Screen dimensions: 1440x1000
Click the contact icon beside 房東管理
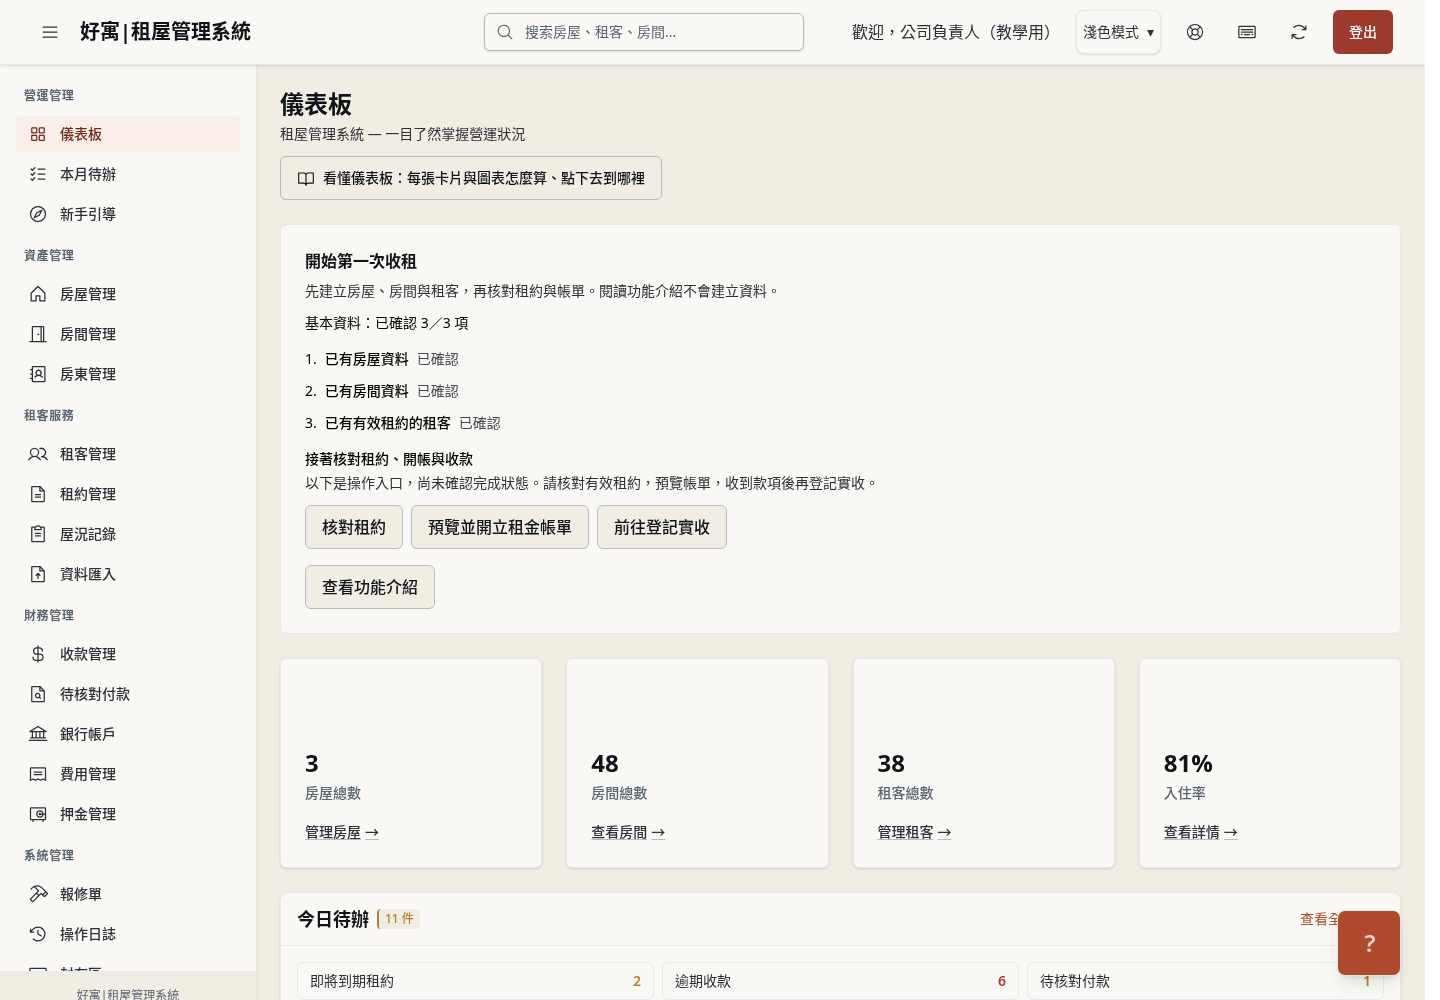tap(38, 374)
